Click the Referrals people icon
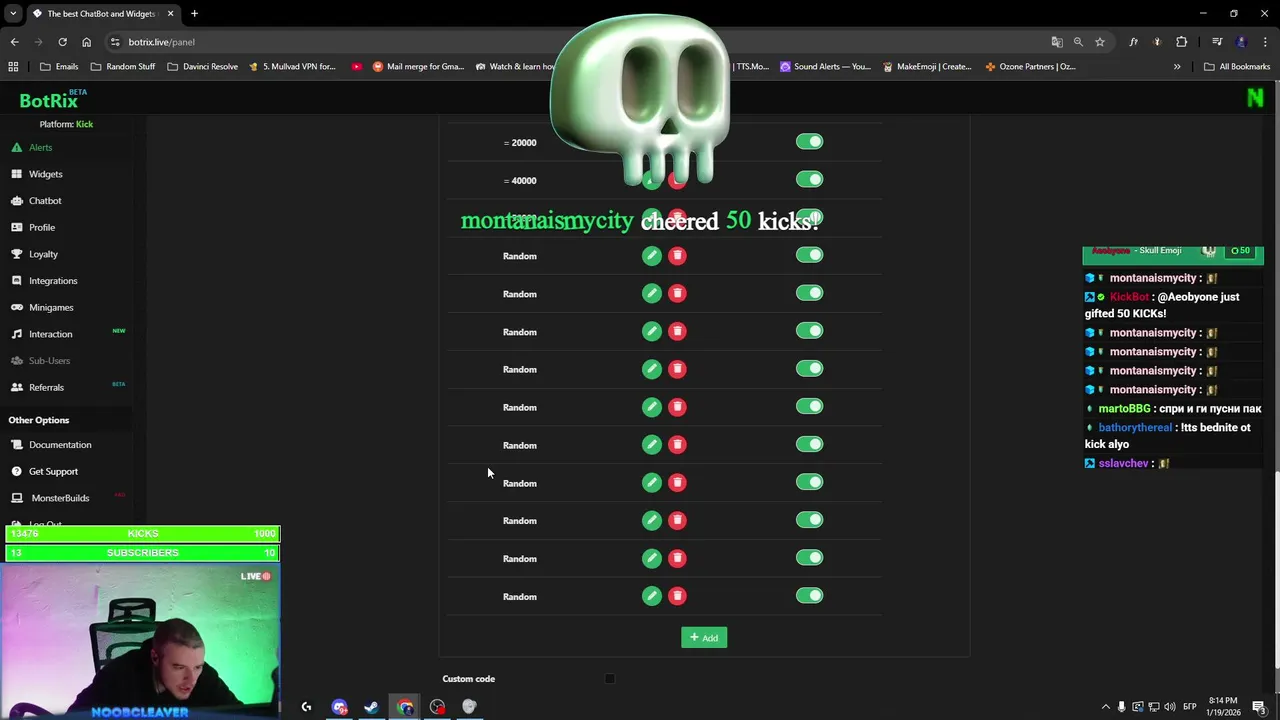This screenshot has width=1280, height=720. click(17, 387)
